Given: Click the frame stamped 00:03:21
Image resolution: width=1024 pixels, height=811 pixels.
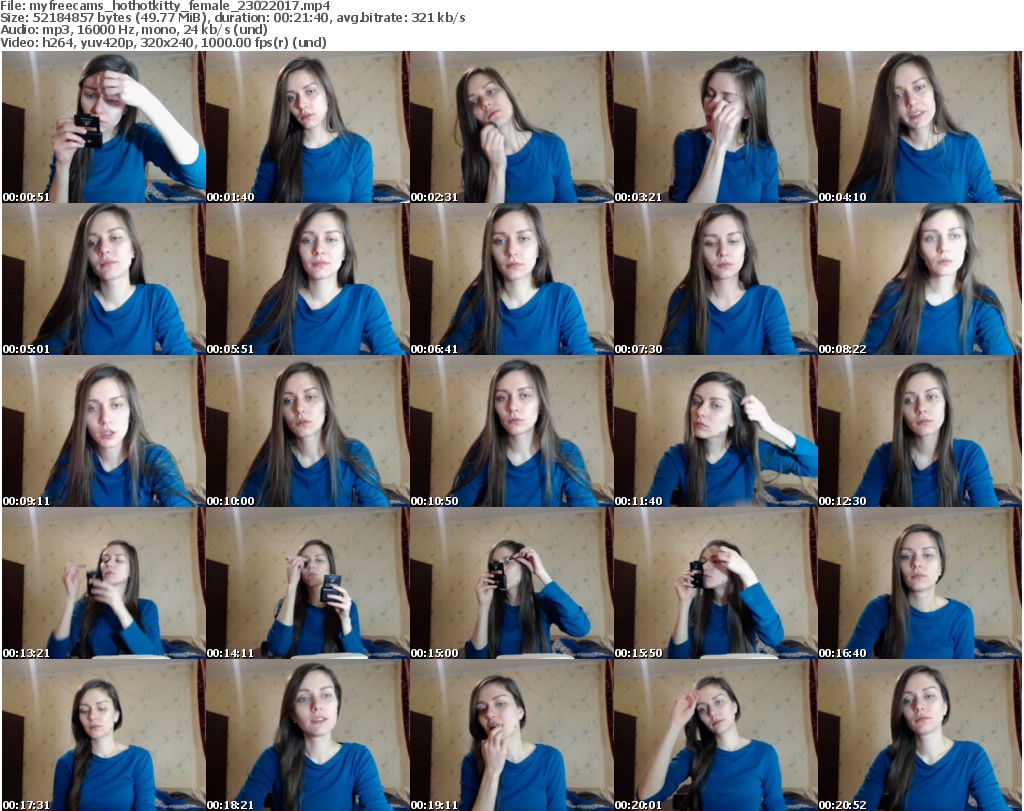Looking at the screenshot, I should pos(715,127).
